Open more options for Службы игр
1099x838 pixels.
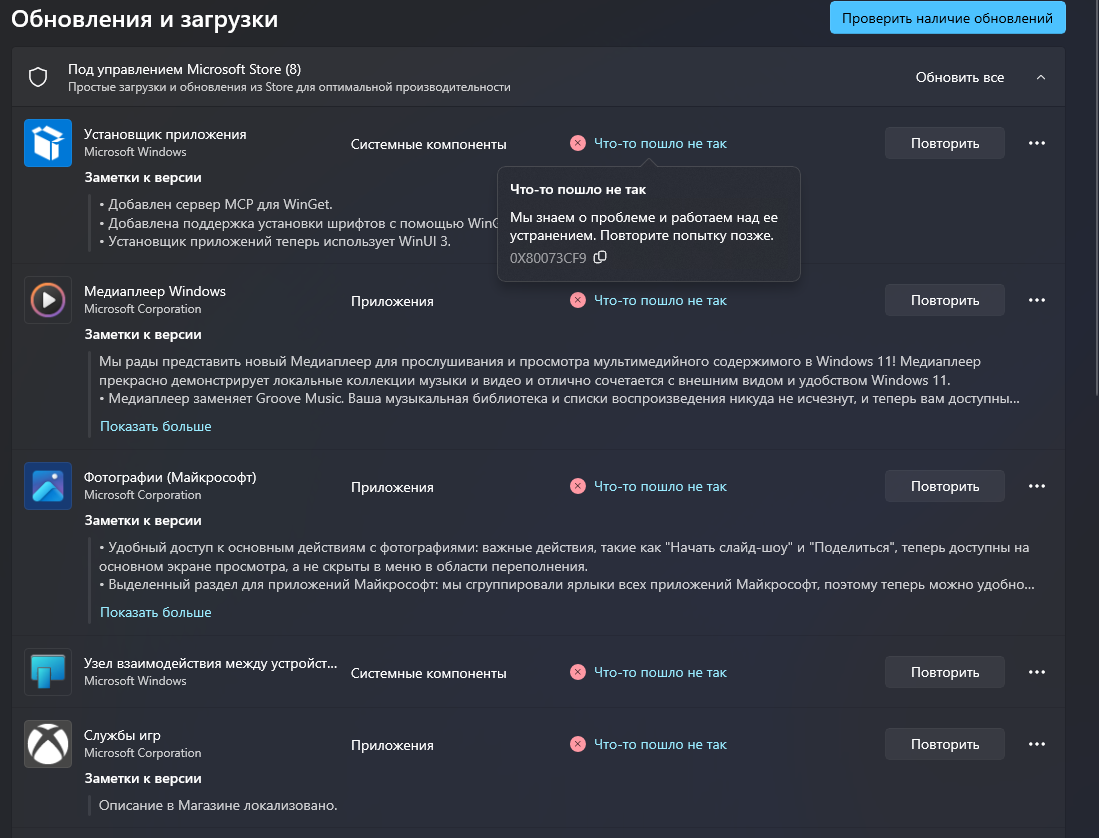tap(1037, 744)
